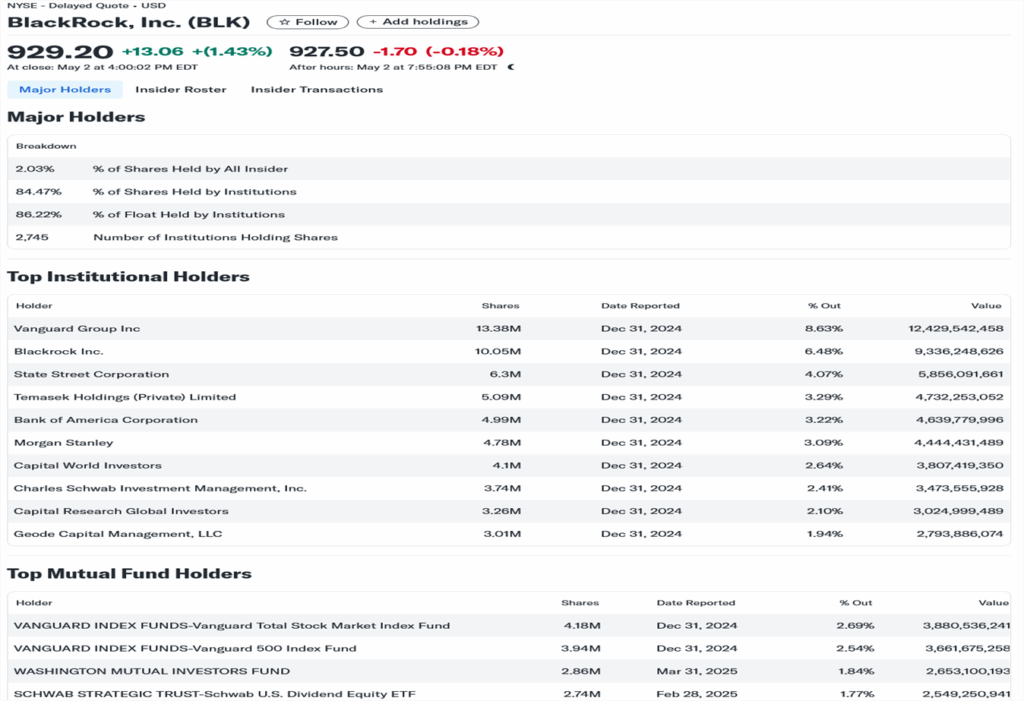Open the Insider Transactions tab
Image resolution: width=1024 pixels, height=701 pixels.
(x=316, y=89)
